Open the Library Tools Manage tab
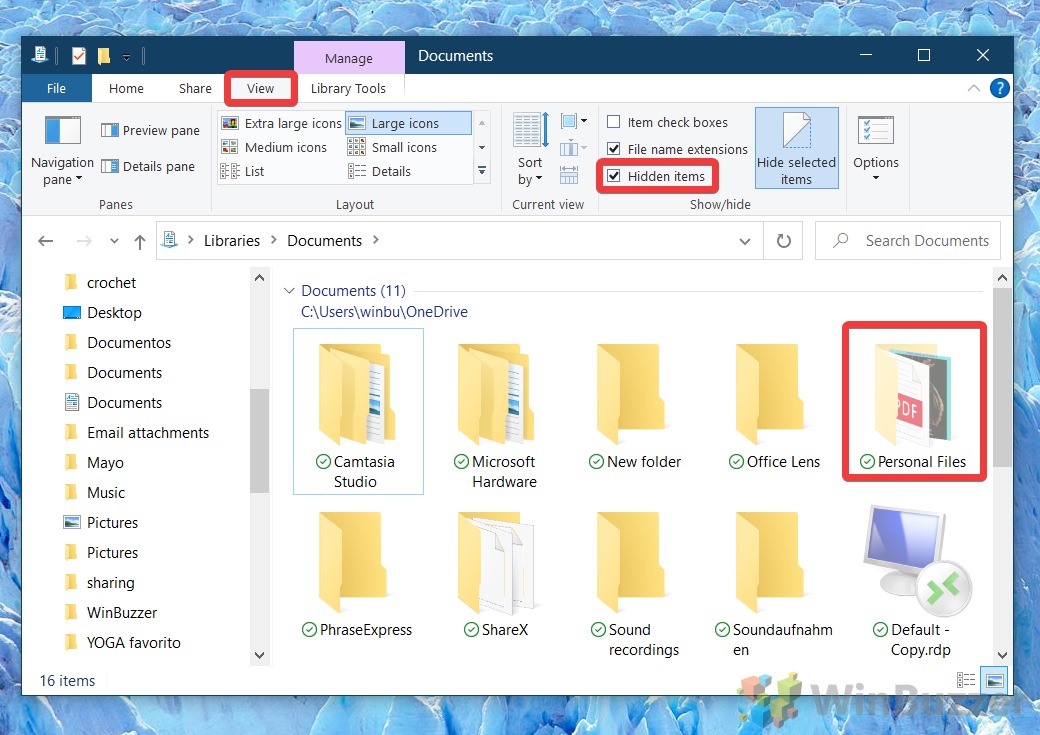The image size is (1040, 735). (x=349, y=57)
